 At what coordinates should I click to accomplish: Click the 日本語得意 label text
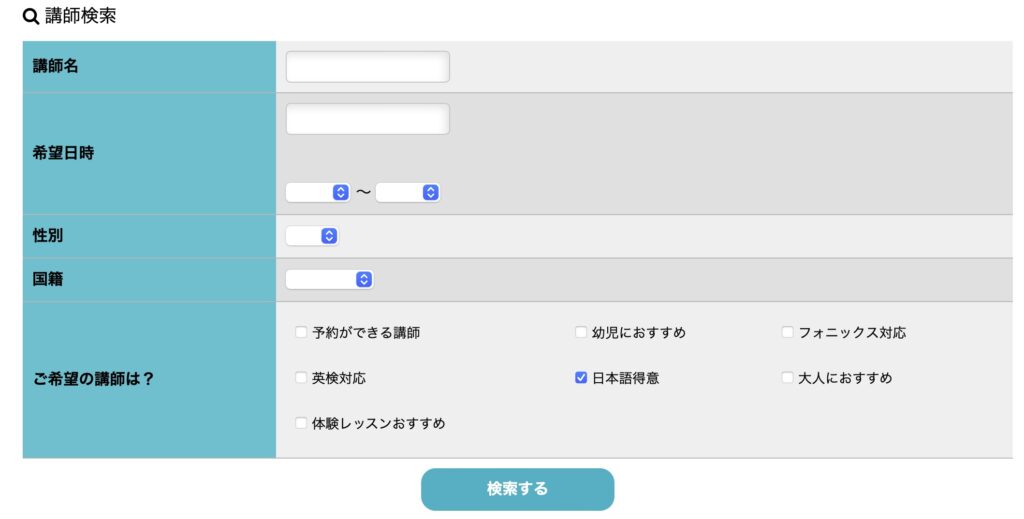pyautogui.click(x=625, y=378)
